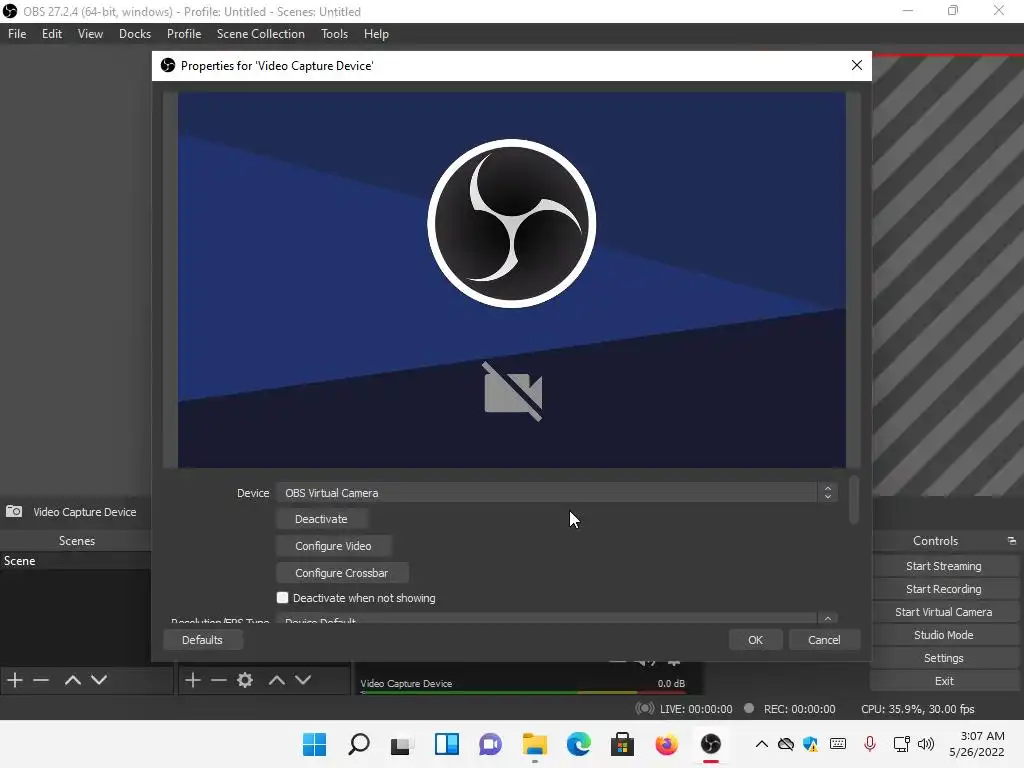Remove the selected scene with minus icon
The height and width of the screenshot is (768, 1024).
41,680
